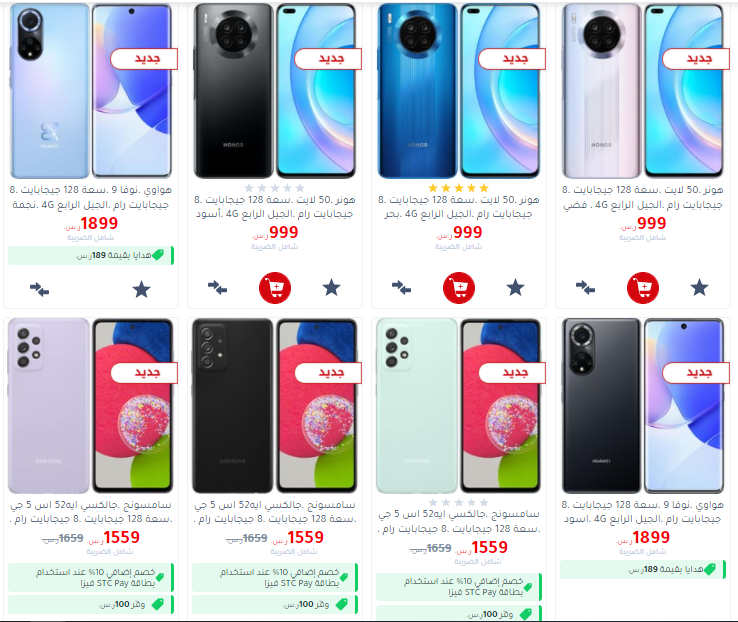Compare the black Honor 50 Lite

[x=217, y=287]
